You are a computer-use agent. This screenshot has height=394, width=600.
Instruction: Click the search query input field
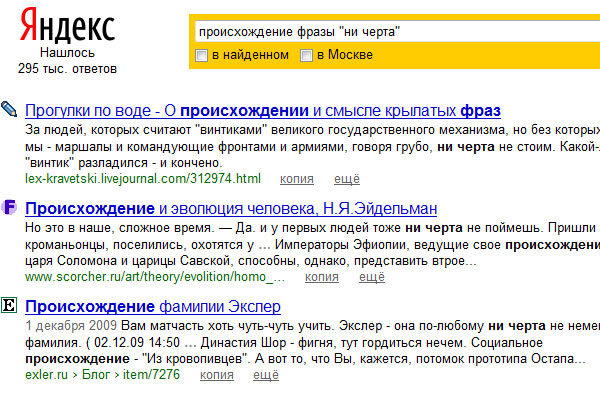pos(397,31)
